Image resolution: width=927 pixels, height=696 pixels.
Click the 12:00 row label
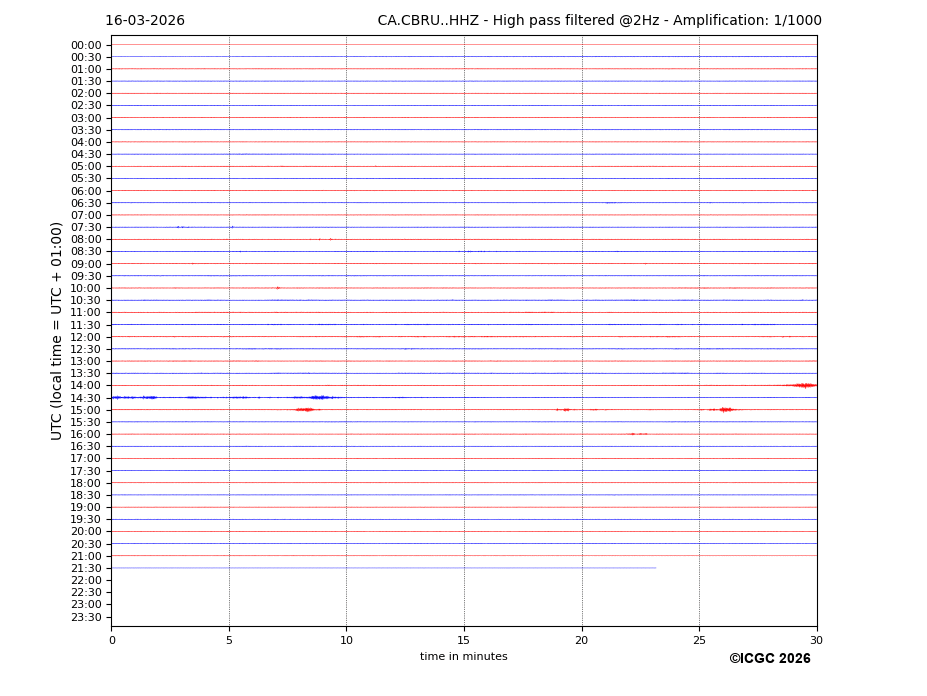[x=86, y=337]
